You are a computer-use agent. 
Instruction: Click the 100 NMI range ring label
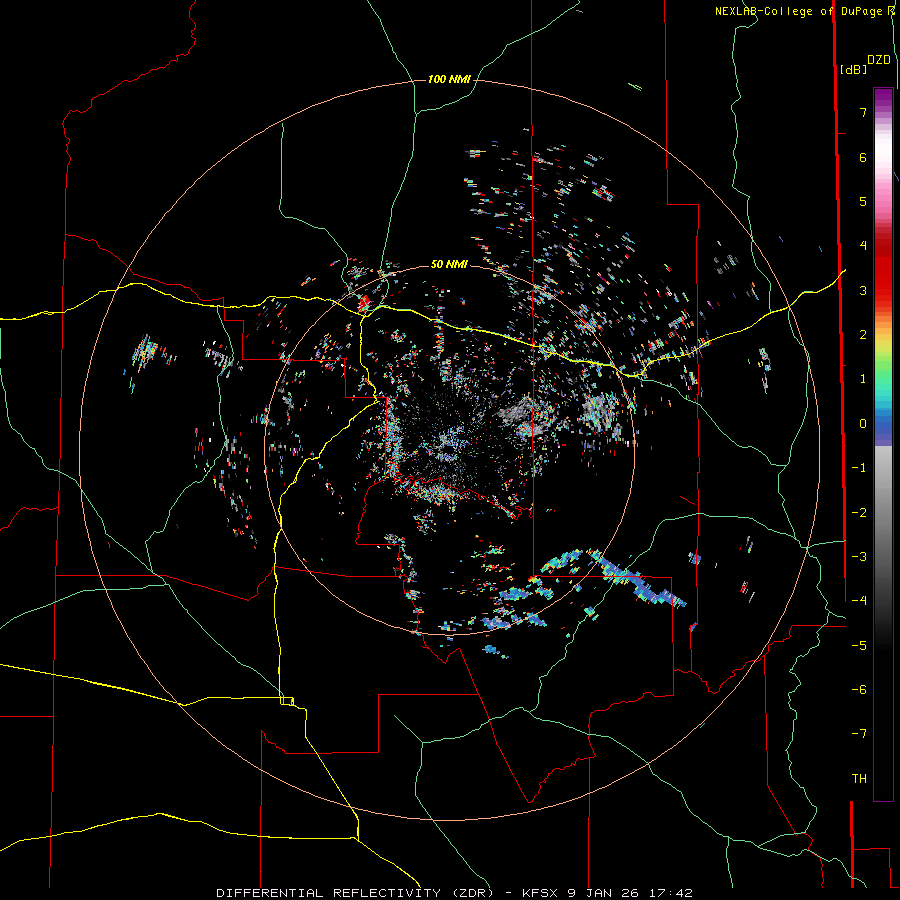[x=449, y=79]
